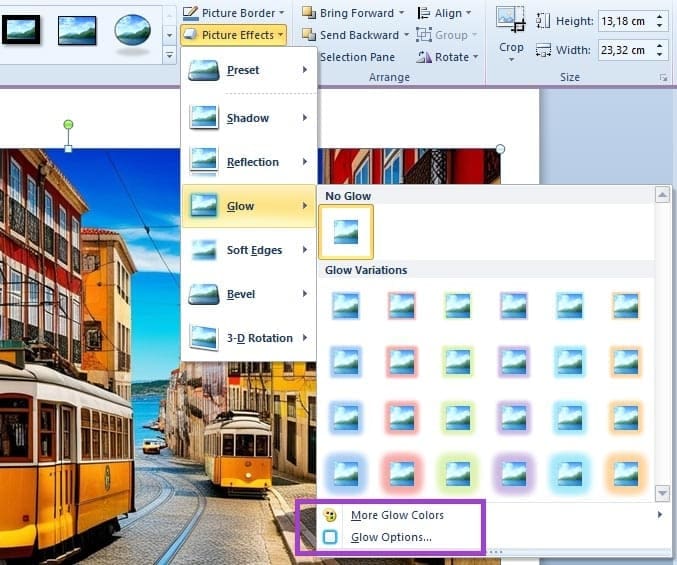Open the 3-D Rotation submenu
The width and height of the screenshot is (677, 565).
pos(249,338)
